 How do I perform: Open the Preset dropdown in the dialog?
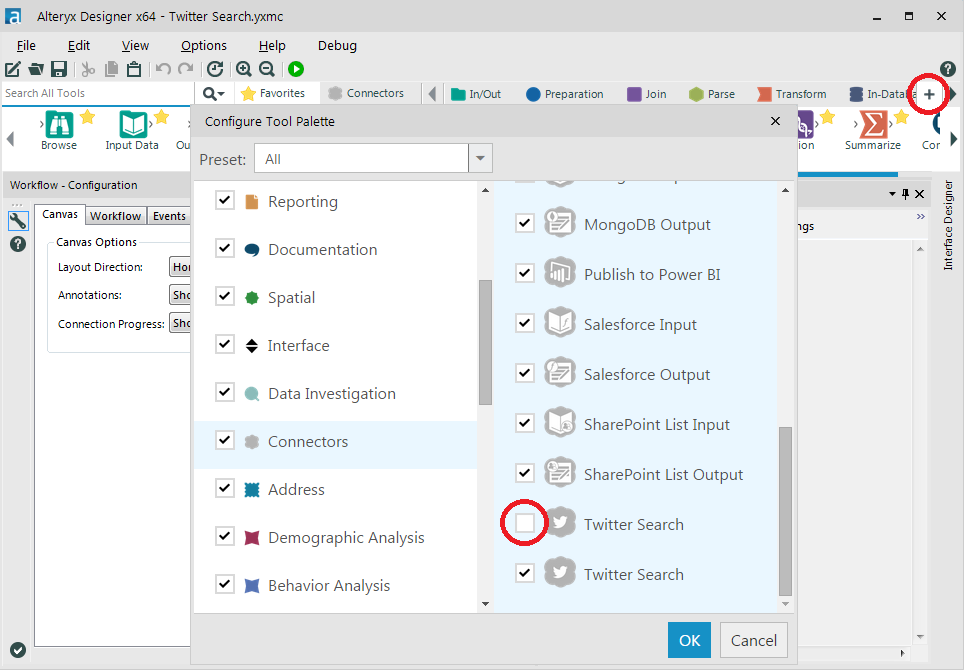pos(479,158)
